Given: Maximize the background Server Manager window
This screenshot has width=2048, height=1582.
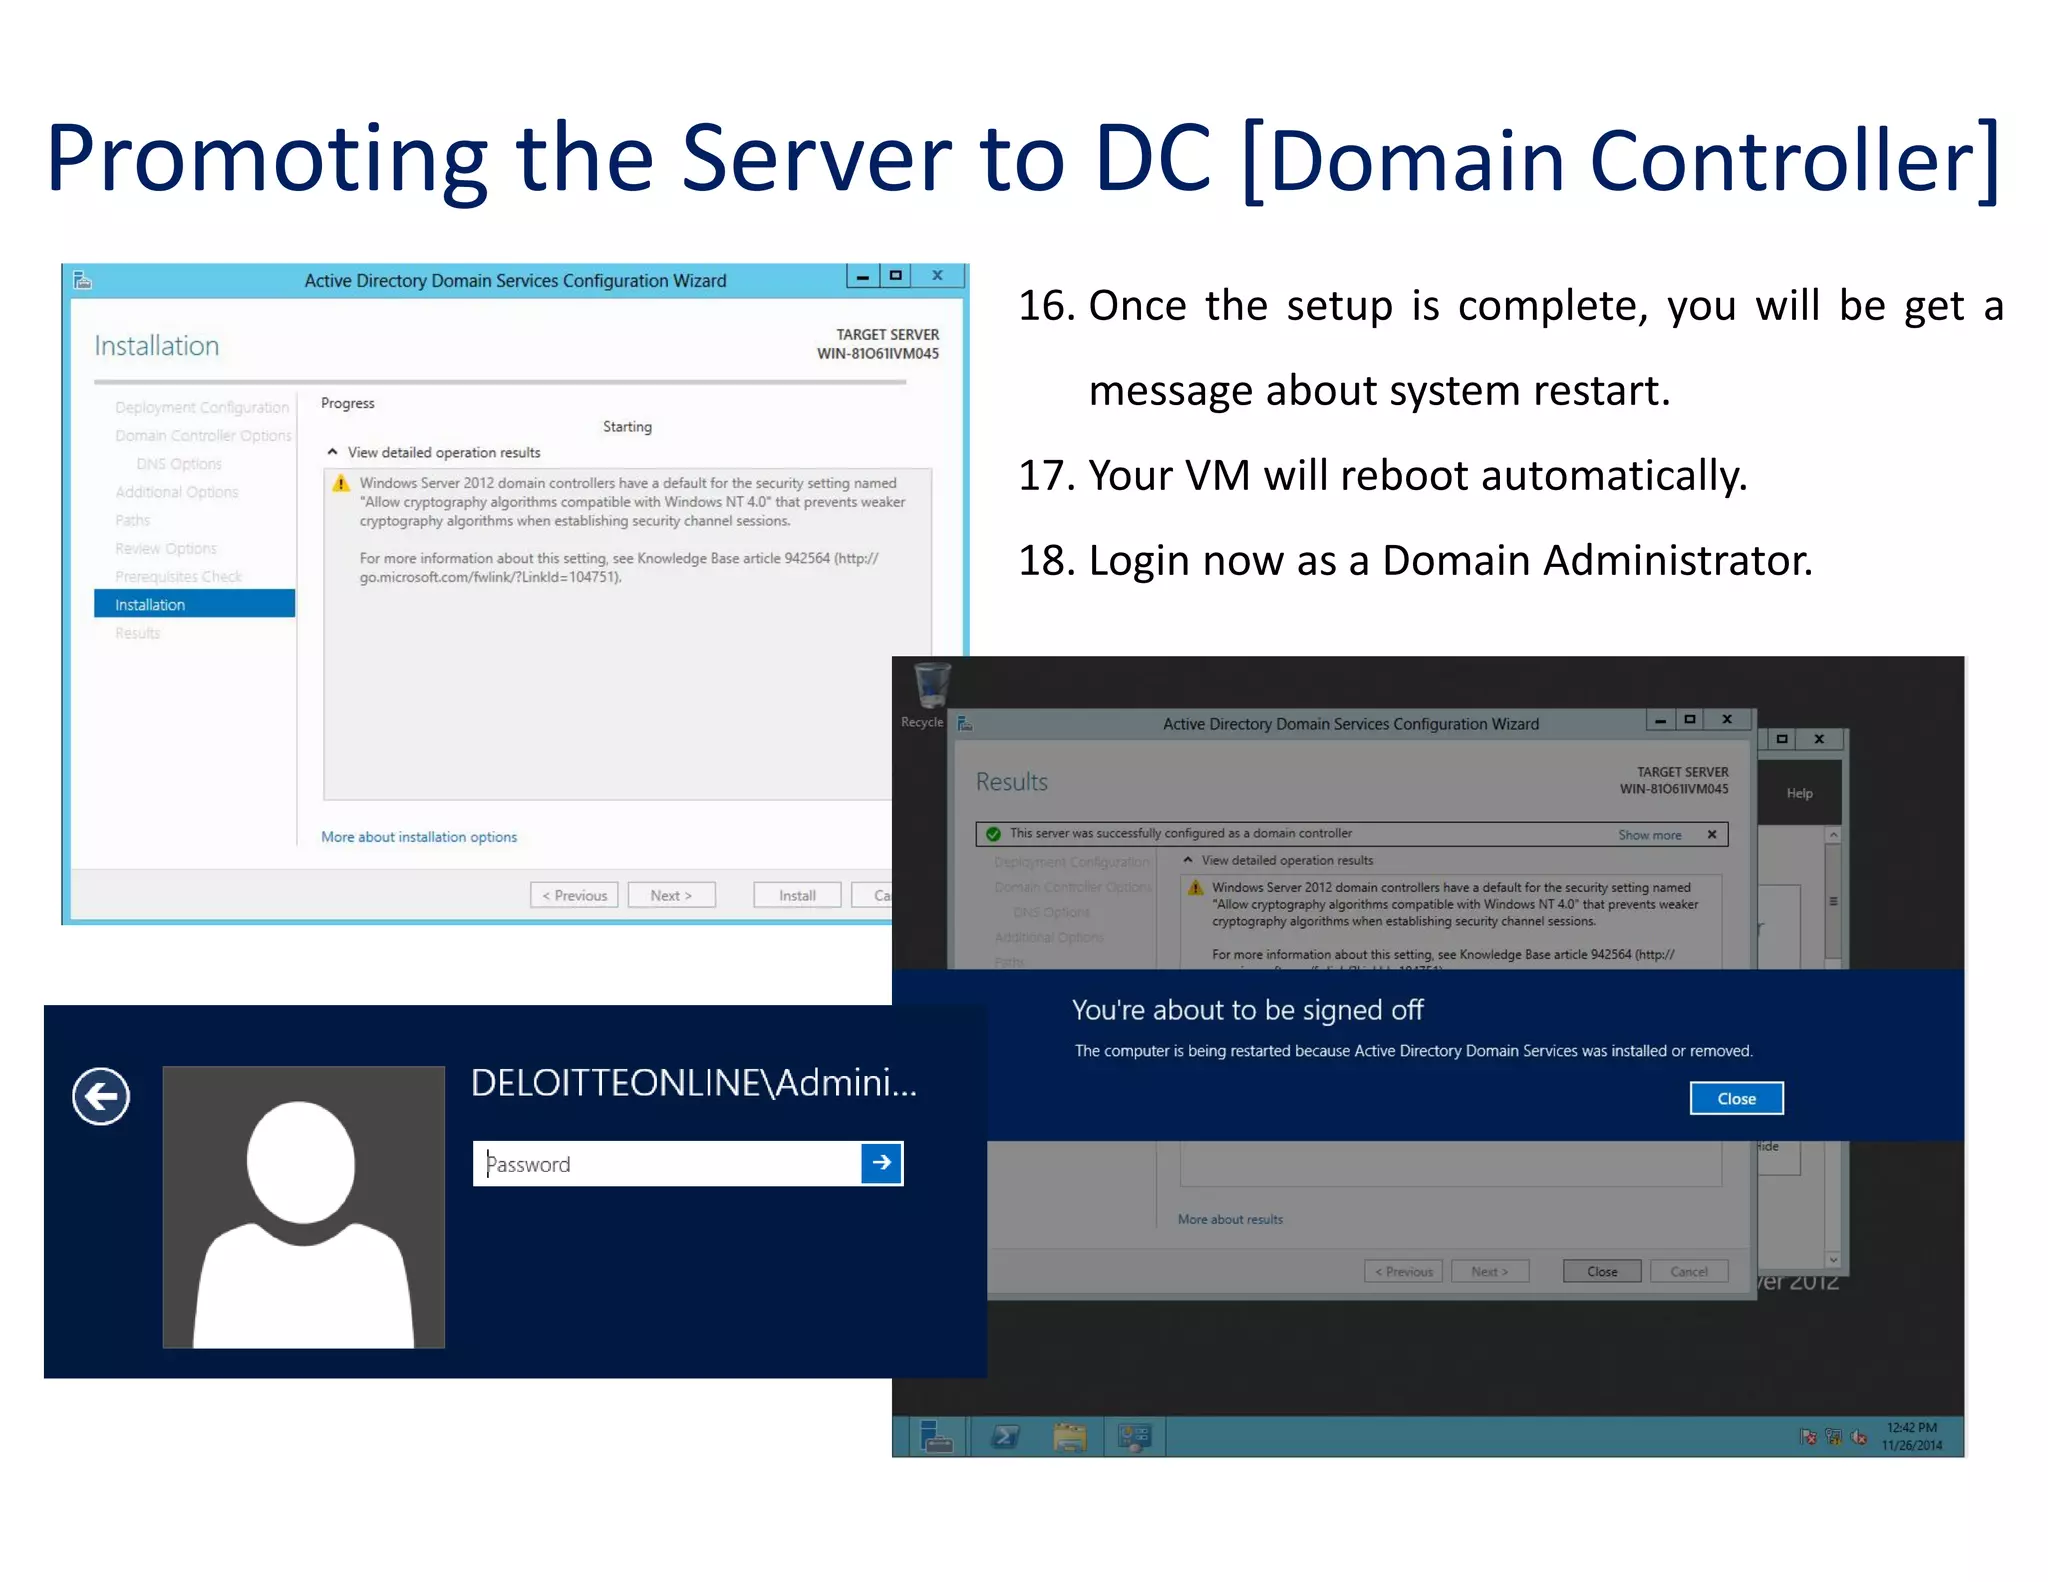Looking at the screenshot, I should tap(1781, 739).
